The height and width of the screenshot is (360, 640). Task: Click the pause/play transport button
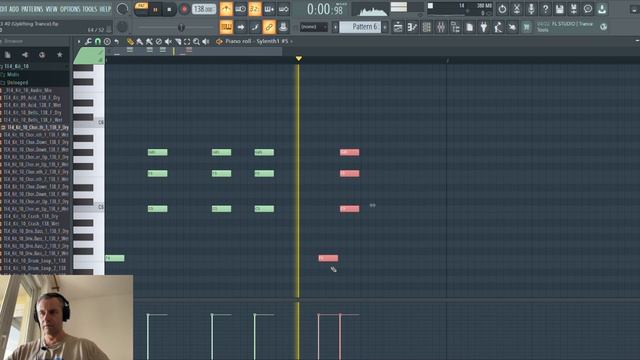(x=155, y=9)
